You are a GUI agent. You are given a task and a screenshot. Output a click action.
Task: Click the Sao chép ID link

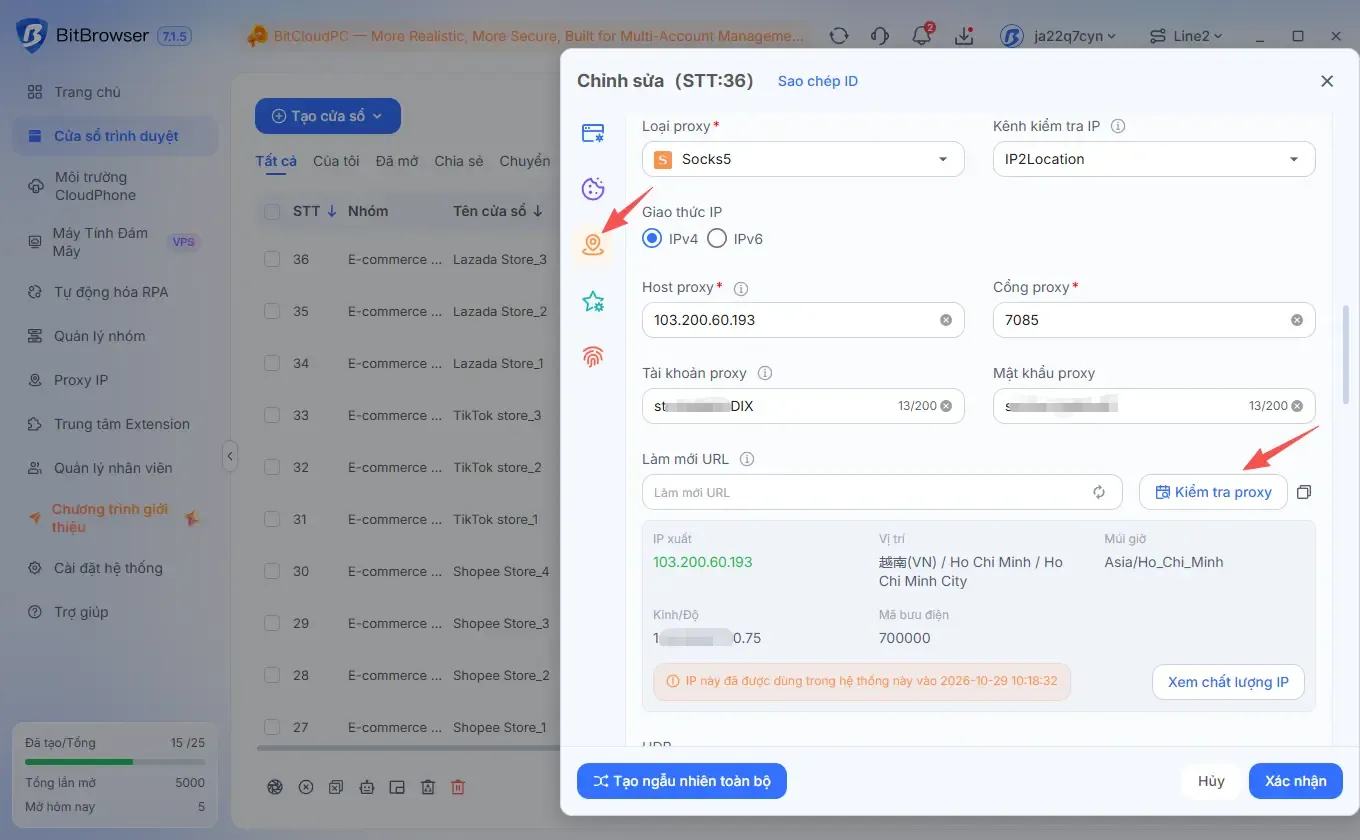(x=818, y=81)
